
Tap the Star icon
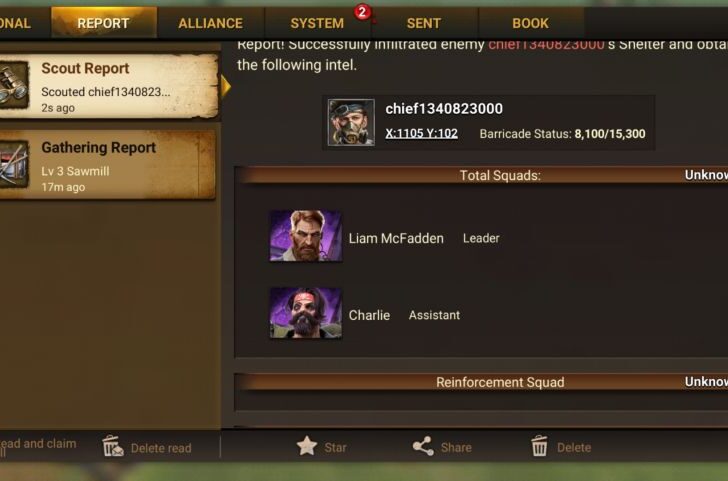point(307,447)
